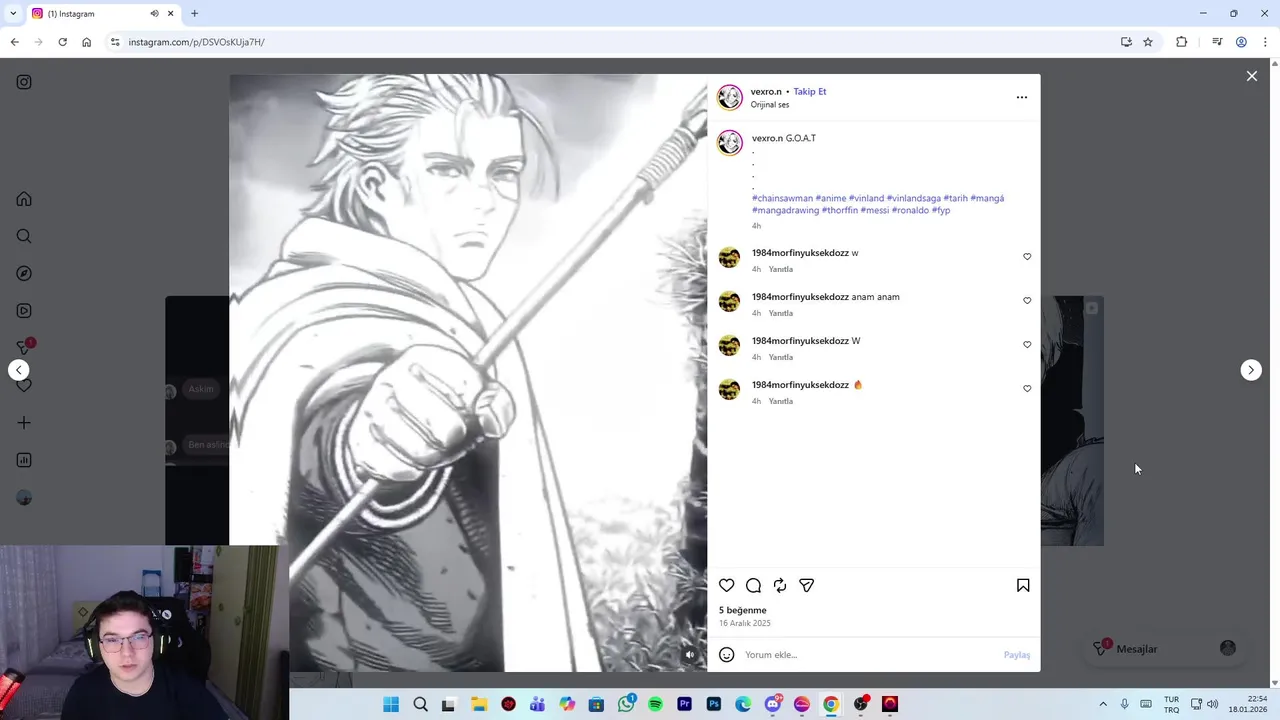Open a new browser tab

click(x=194, y=13)
